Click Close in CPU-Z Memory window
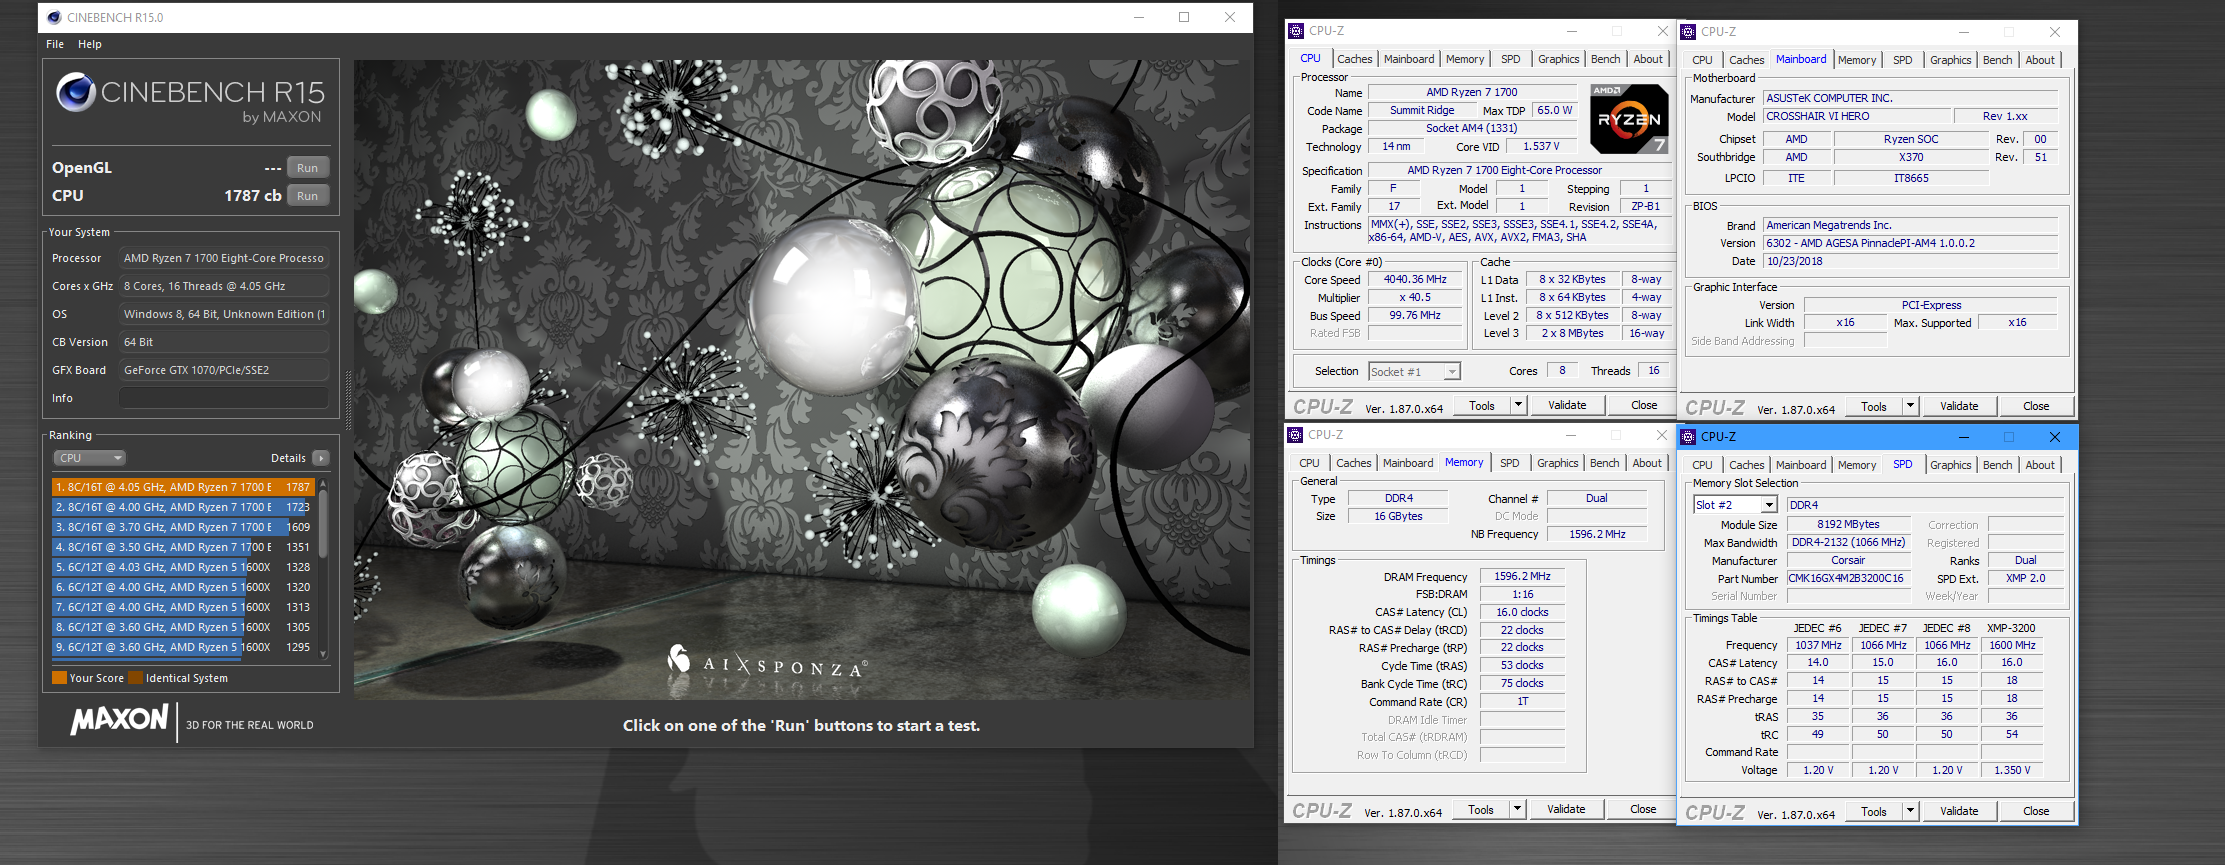This screenshot has width=2225, height=865. click(x=1643, y=809)
